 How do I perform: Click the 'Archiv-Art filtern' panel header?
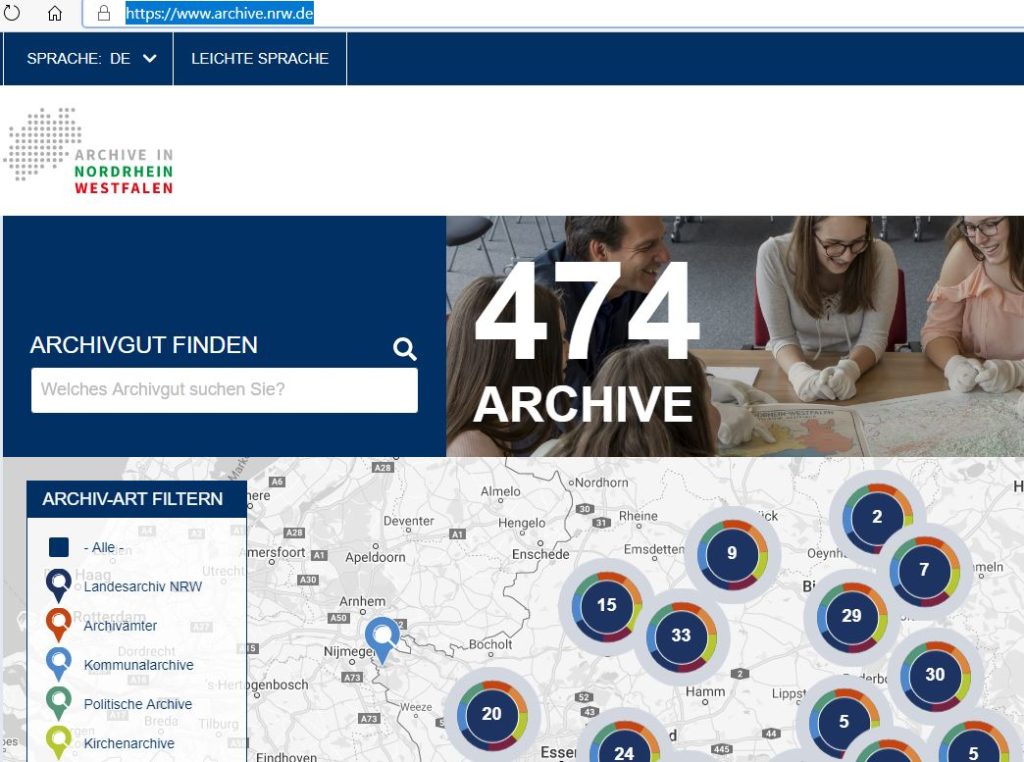[x=136, y=499]
